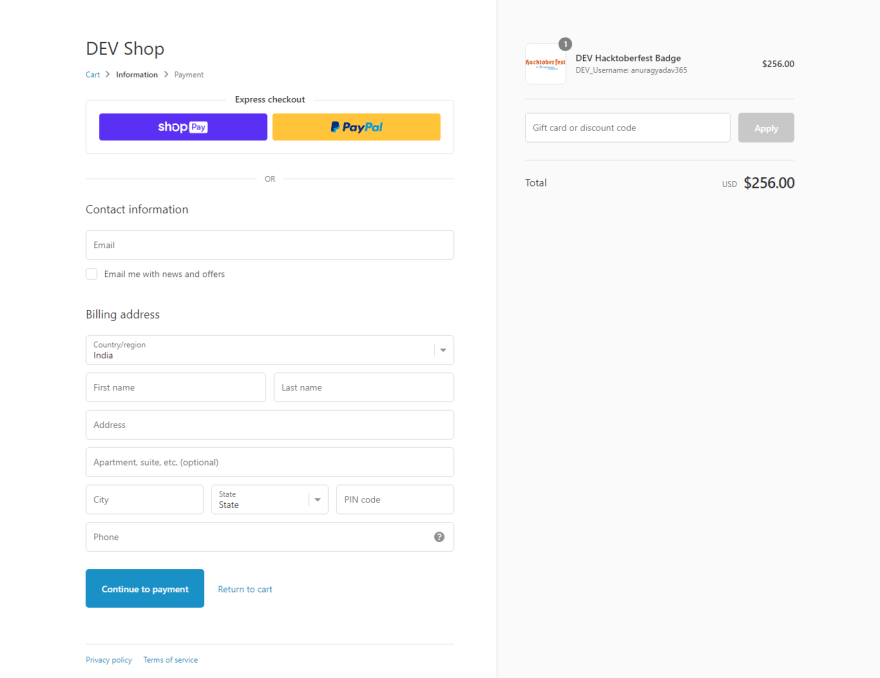
Task: Open the Terms of service link
Action: (x=171, y=660)
